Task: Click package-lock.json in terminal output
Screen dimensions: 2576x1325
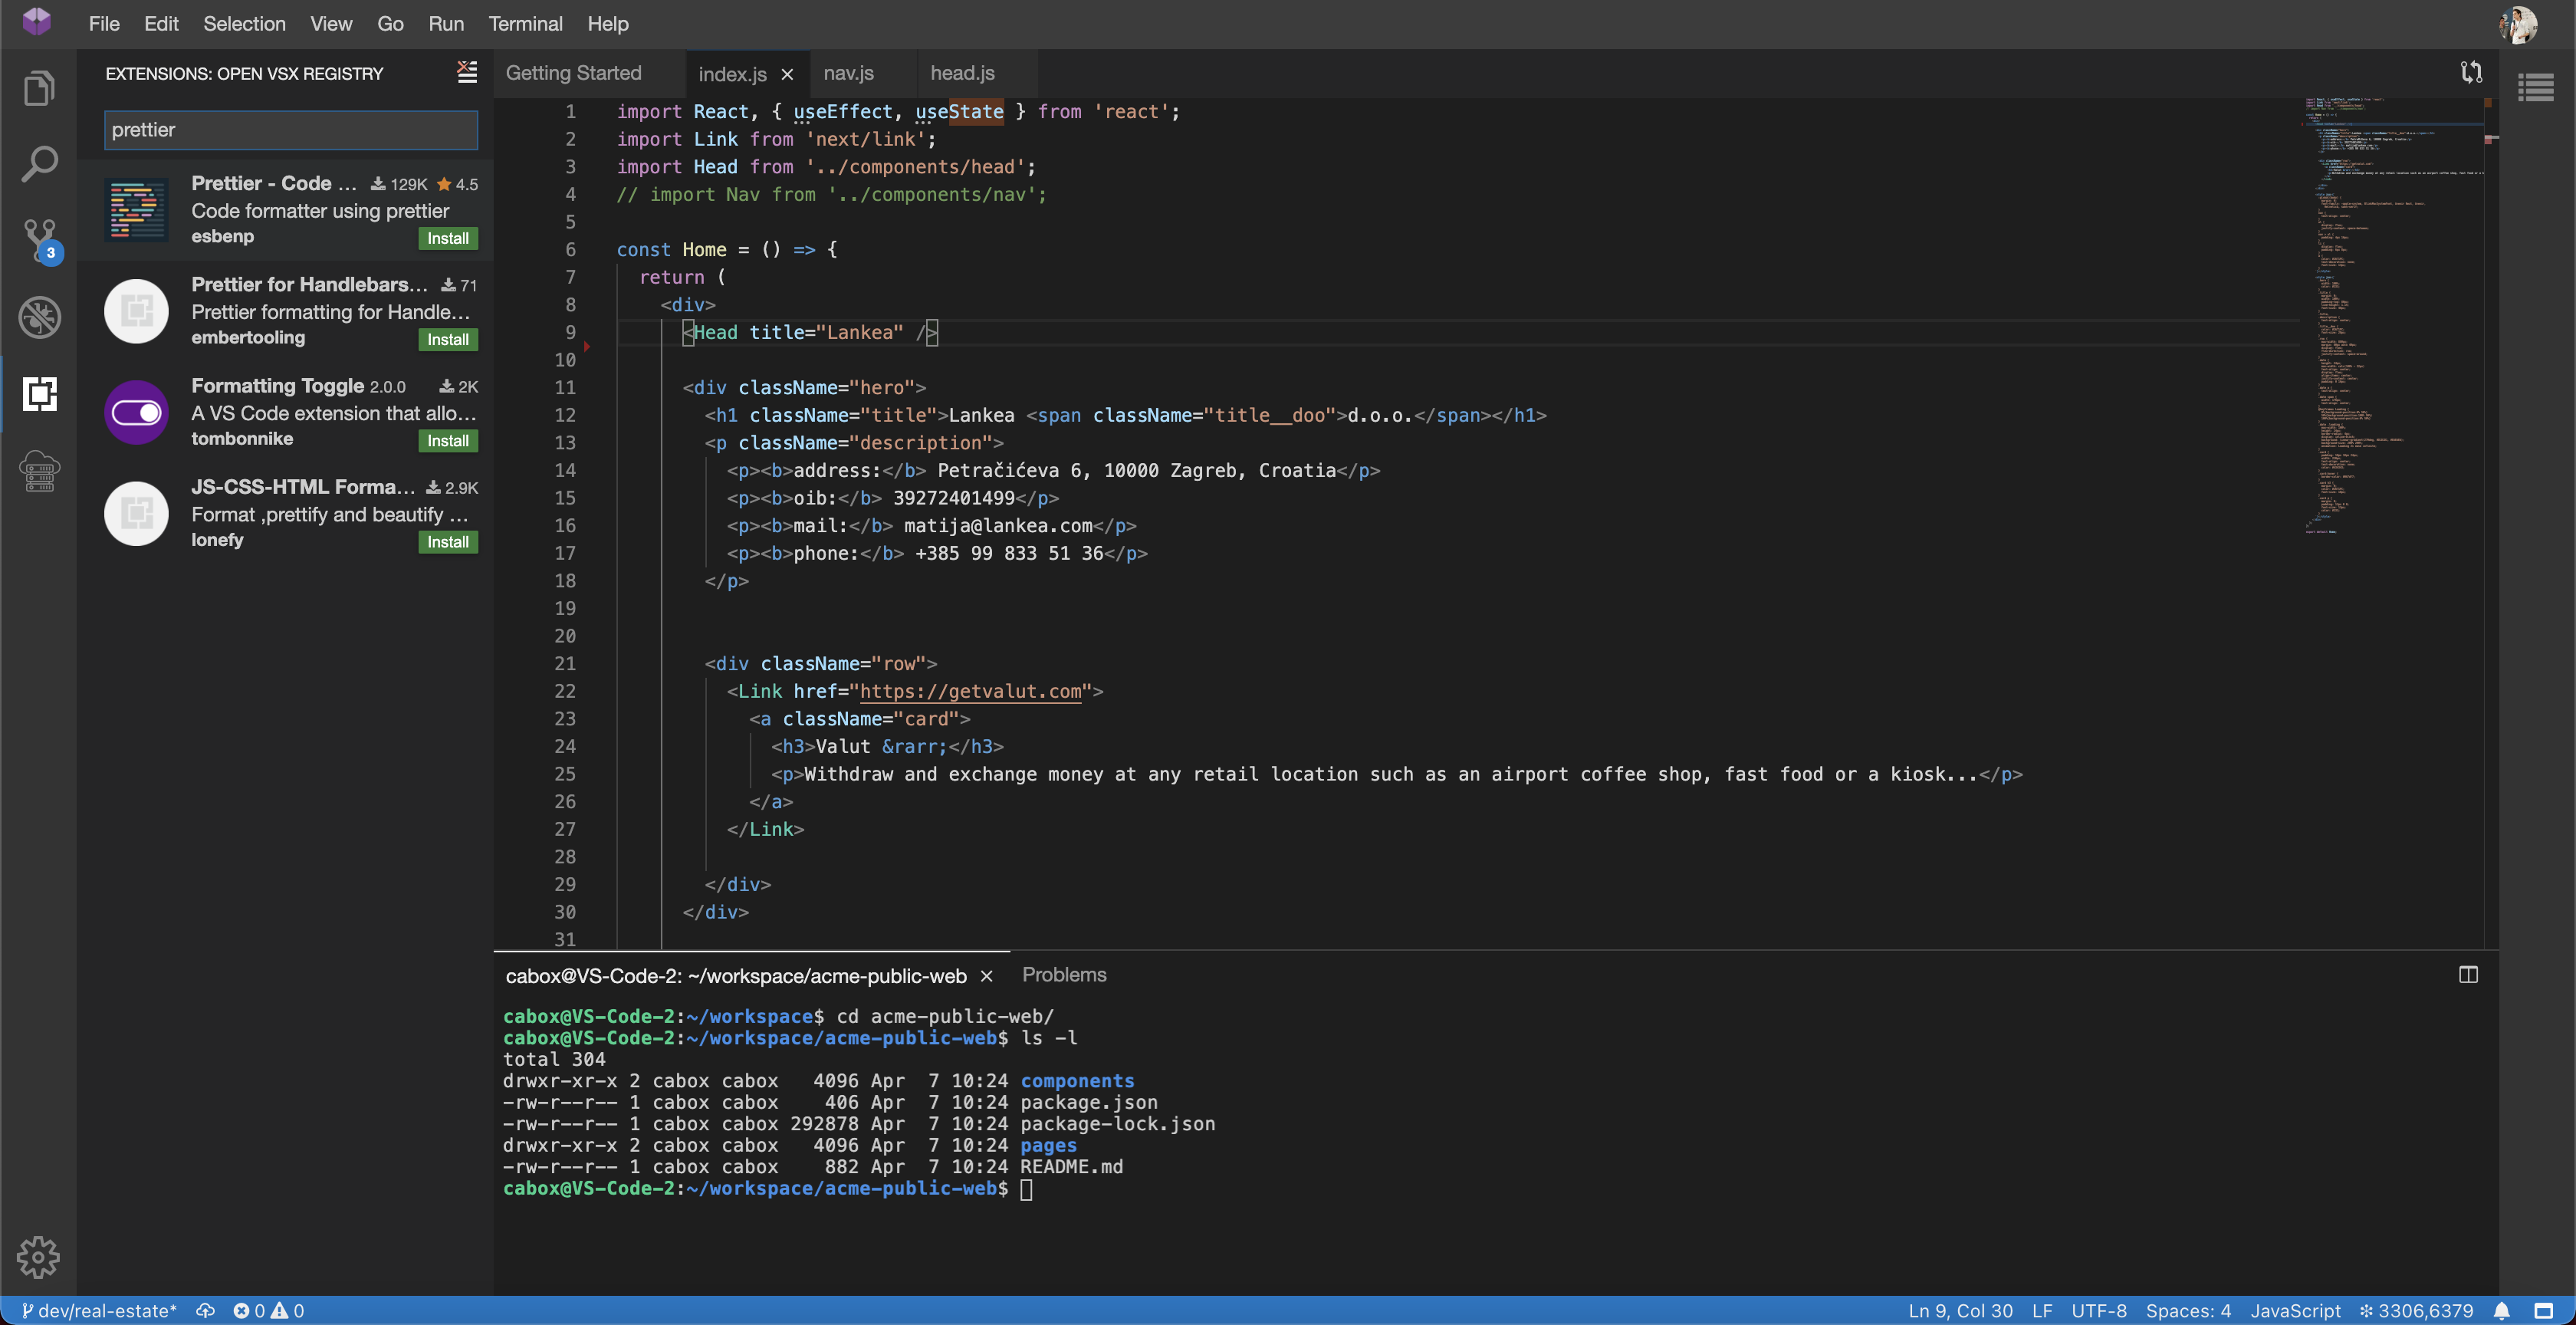Action: coord(1117,1124)
